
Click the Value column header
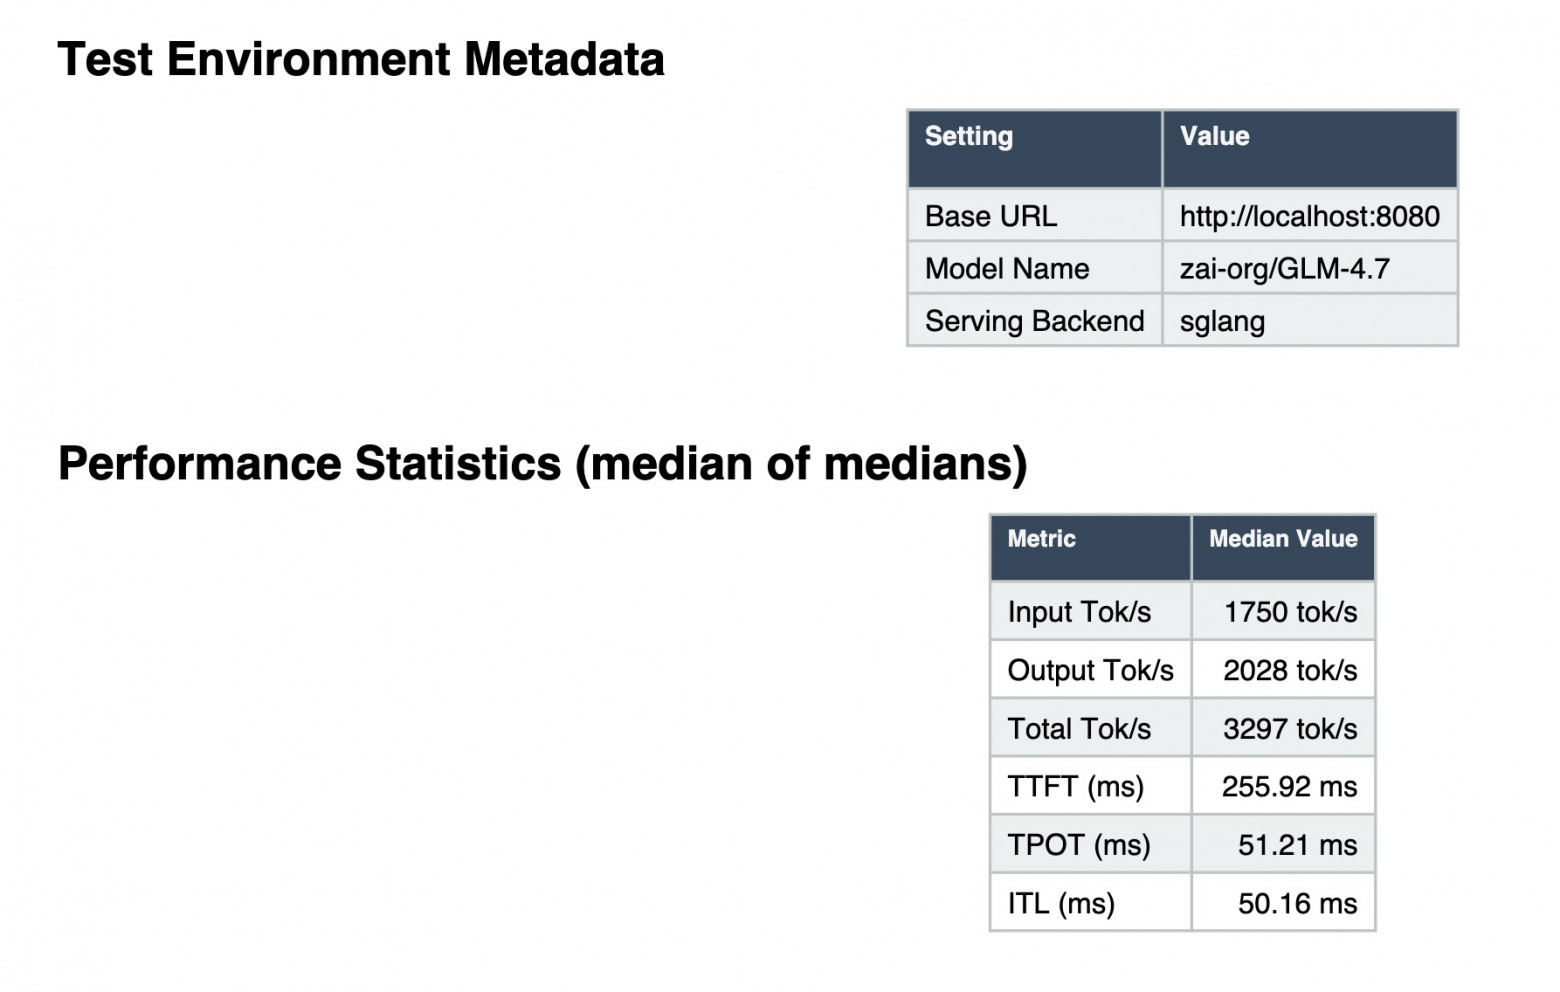point(1214,137)
